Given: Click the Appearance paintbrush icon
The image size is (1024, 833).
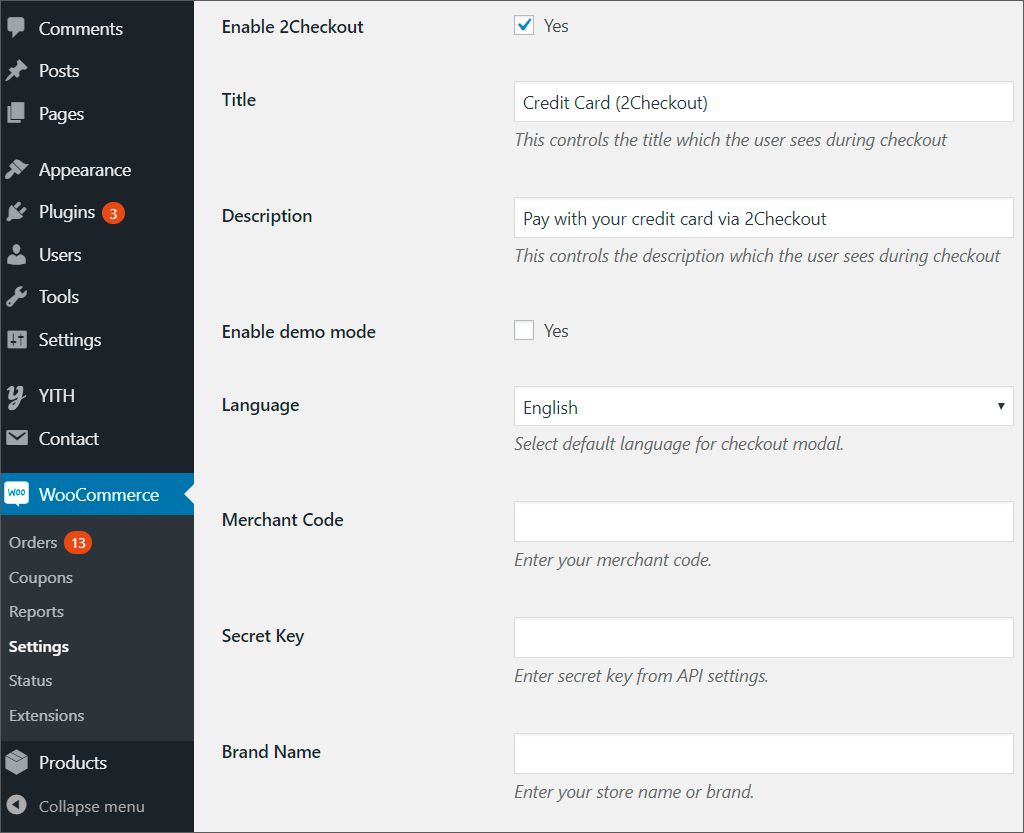Looking at the screenshot, I should (16, 170).
